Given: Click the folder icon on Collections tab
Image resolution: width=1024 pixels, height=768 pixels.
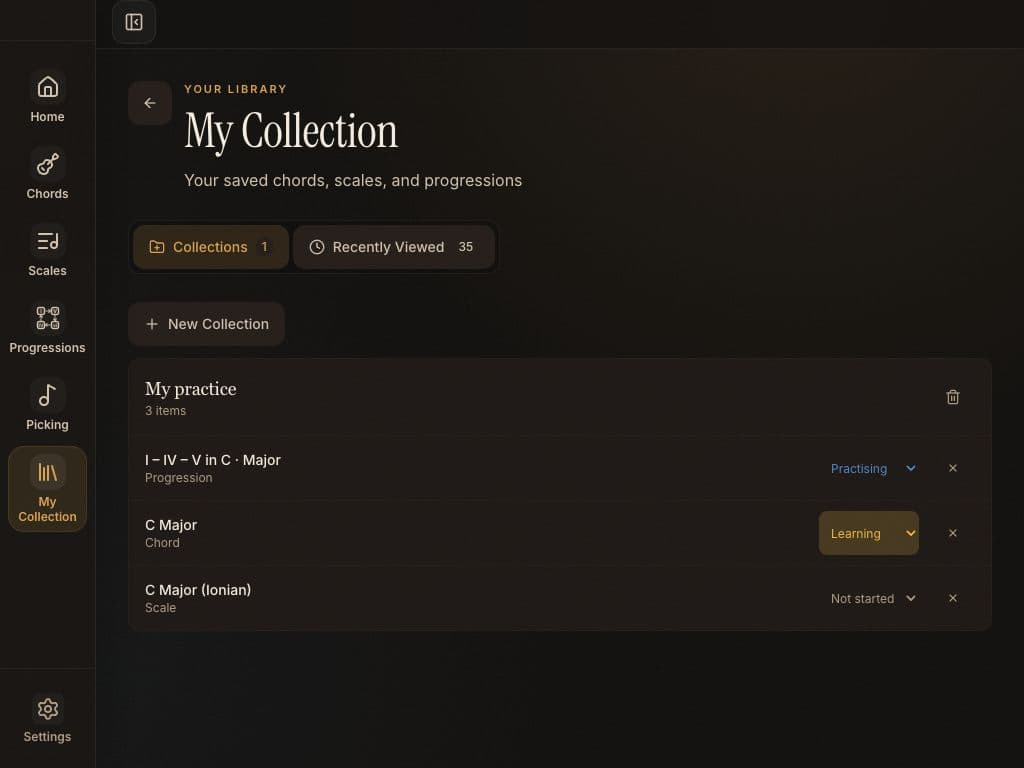Looking at the screenshot, I should click(x=157, y=247).
